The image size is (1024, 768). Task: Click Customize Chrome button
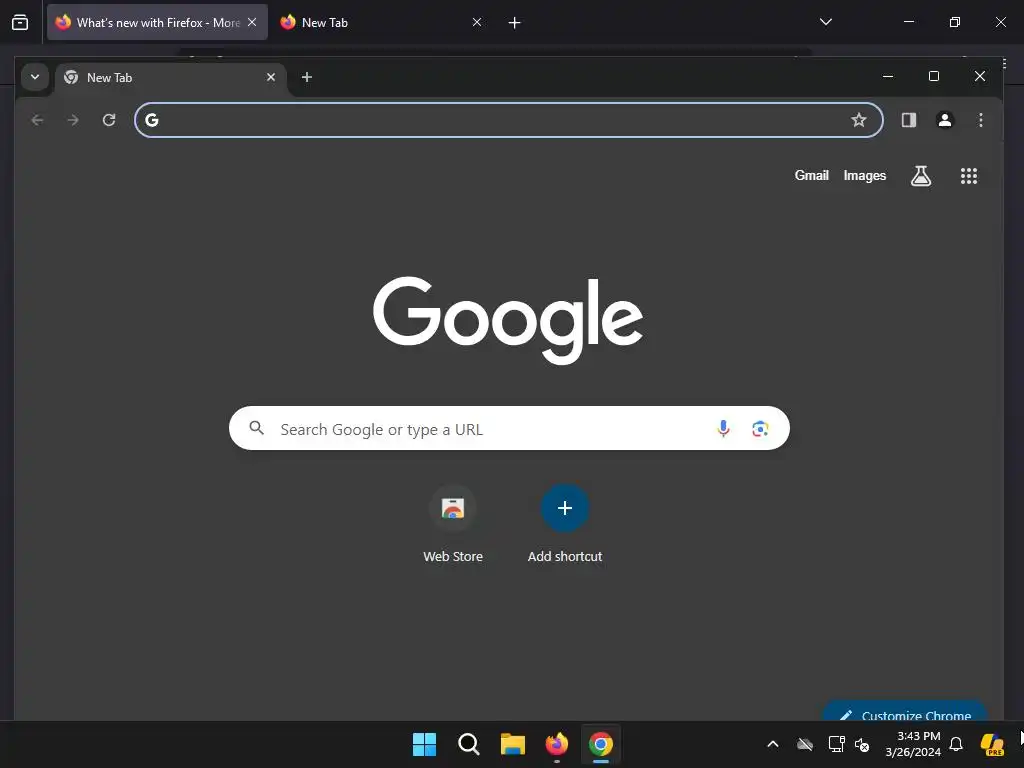pyautogui.click(x=904, y=712)
